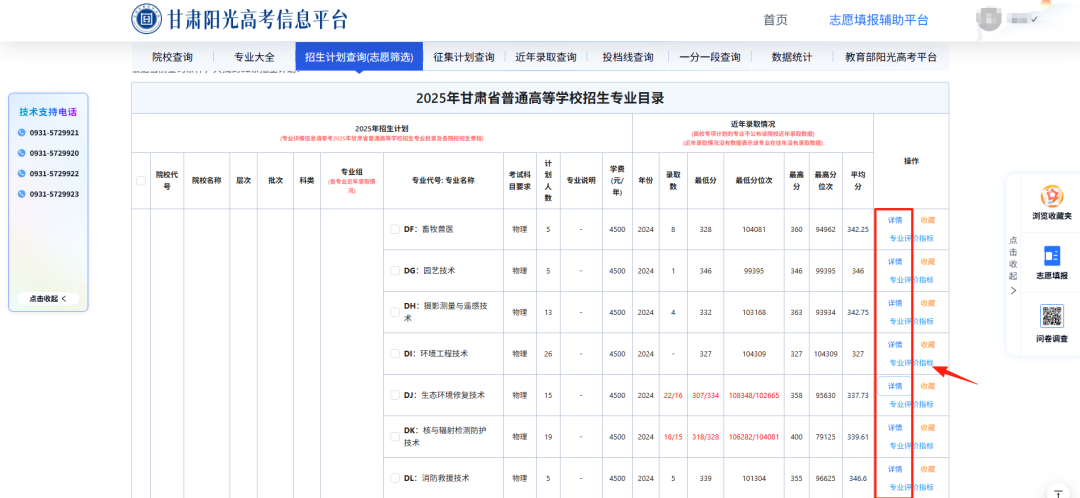This screenshot has width=1080, height=498.
Task: Go to 首页 in top navigation
Action: point(775,20)
